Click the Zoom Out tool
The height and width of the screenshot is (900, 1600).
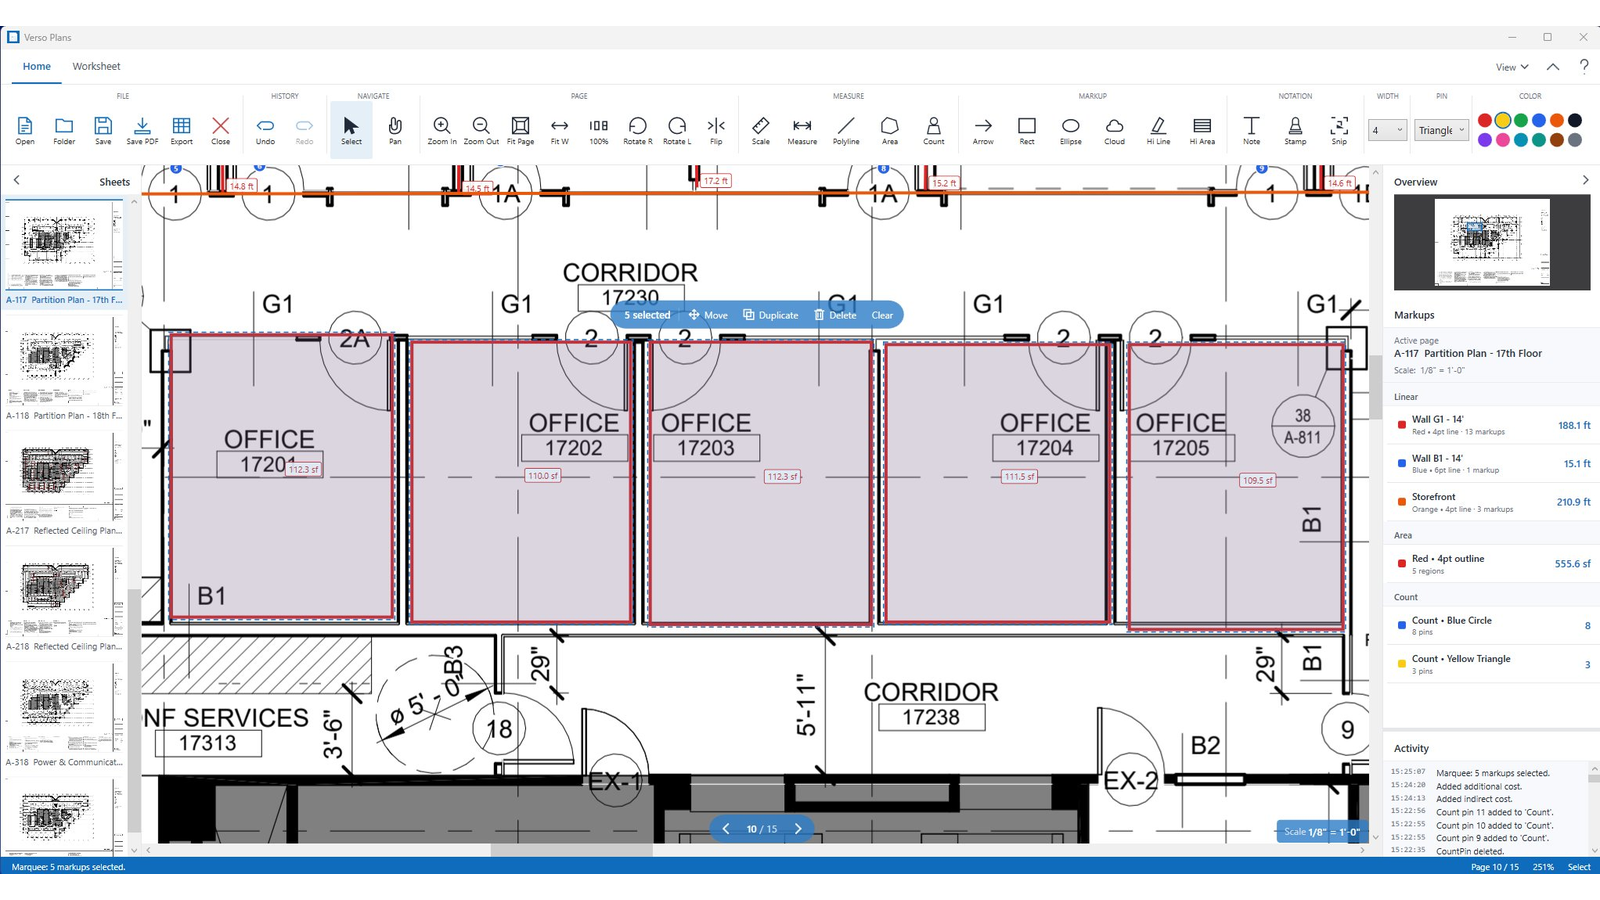481,130
